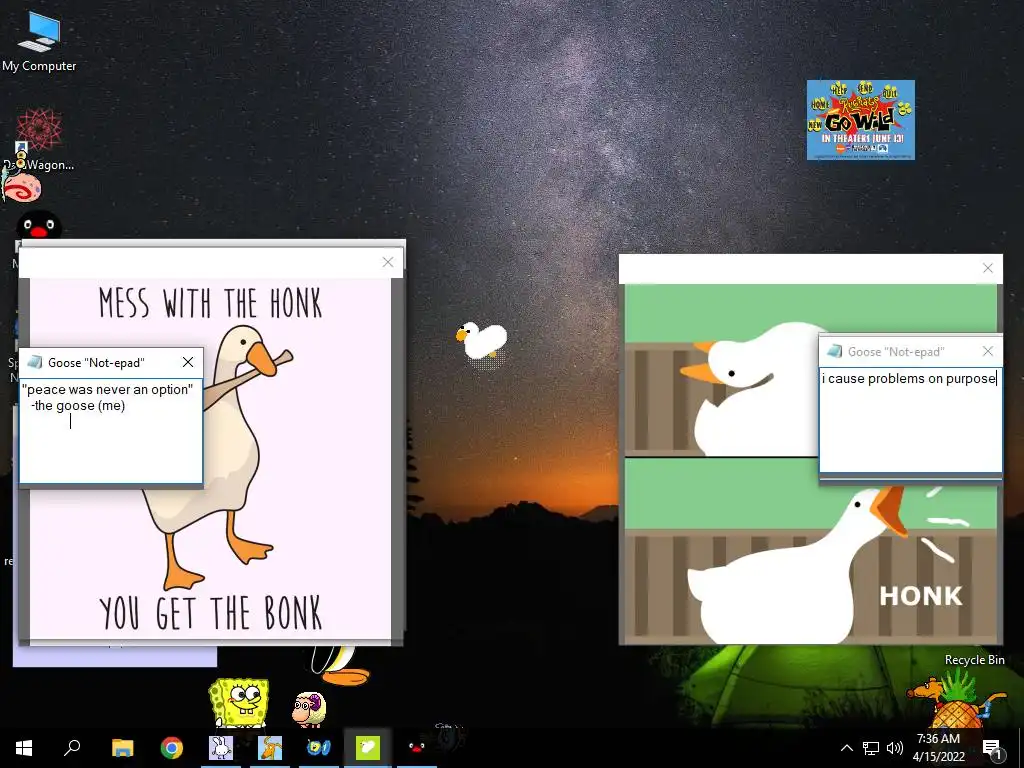Close the left Goose Not-epad window

(x=188, y=362)
